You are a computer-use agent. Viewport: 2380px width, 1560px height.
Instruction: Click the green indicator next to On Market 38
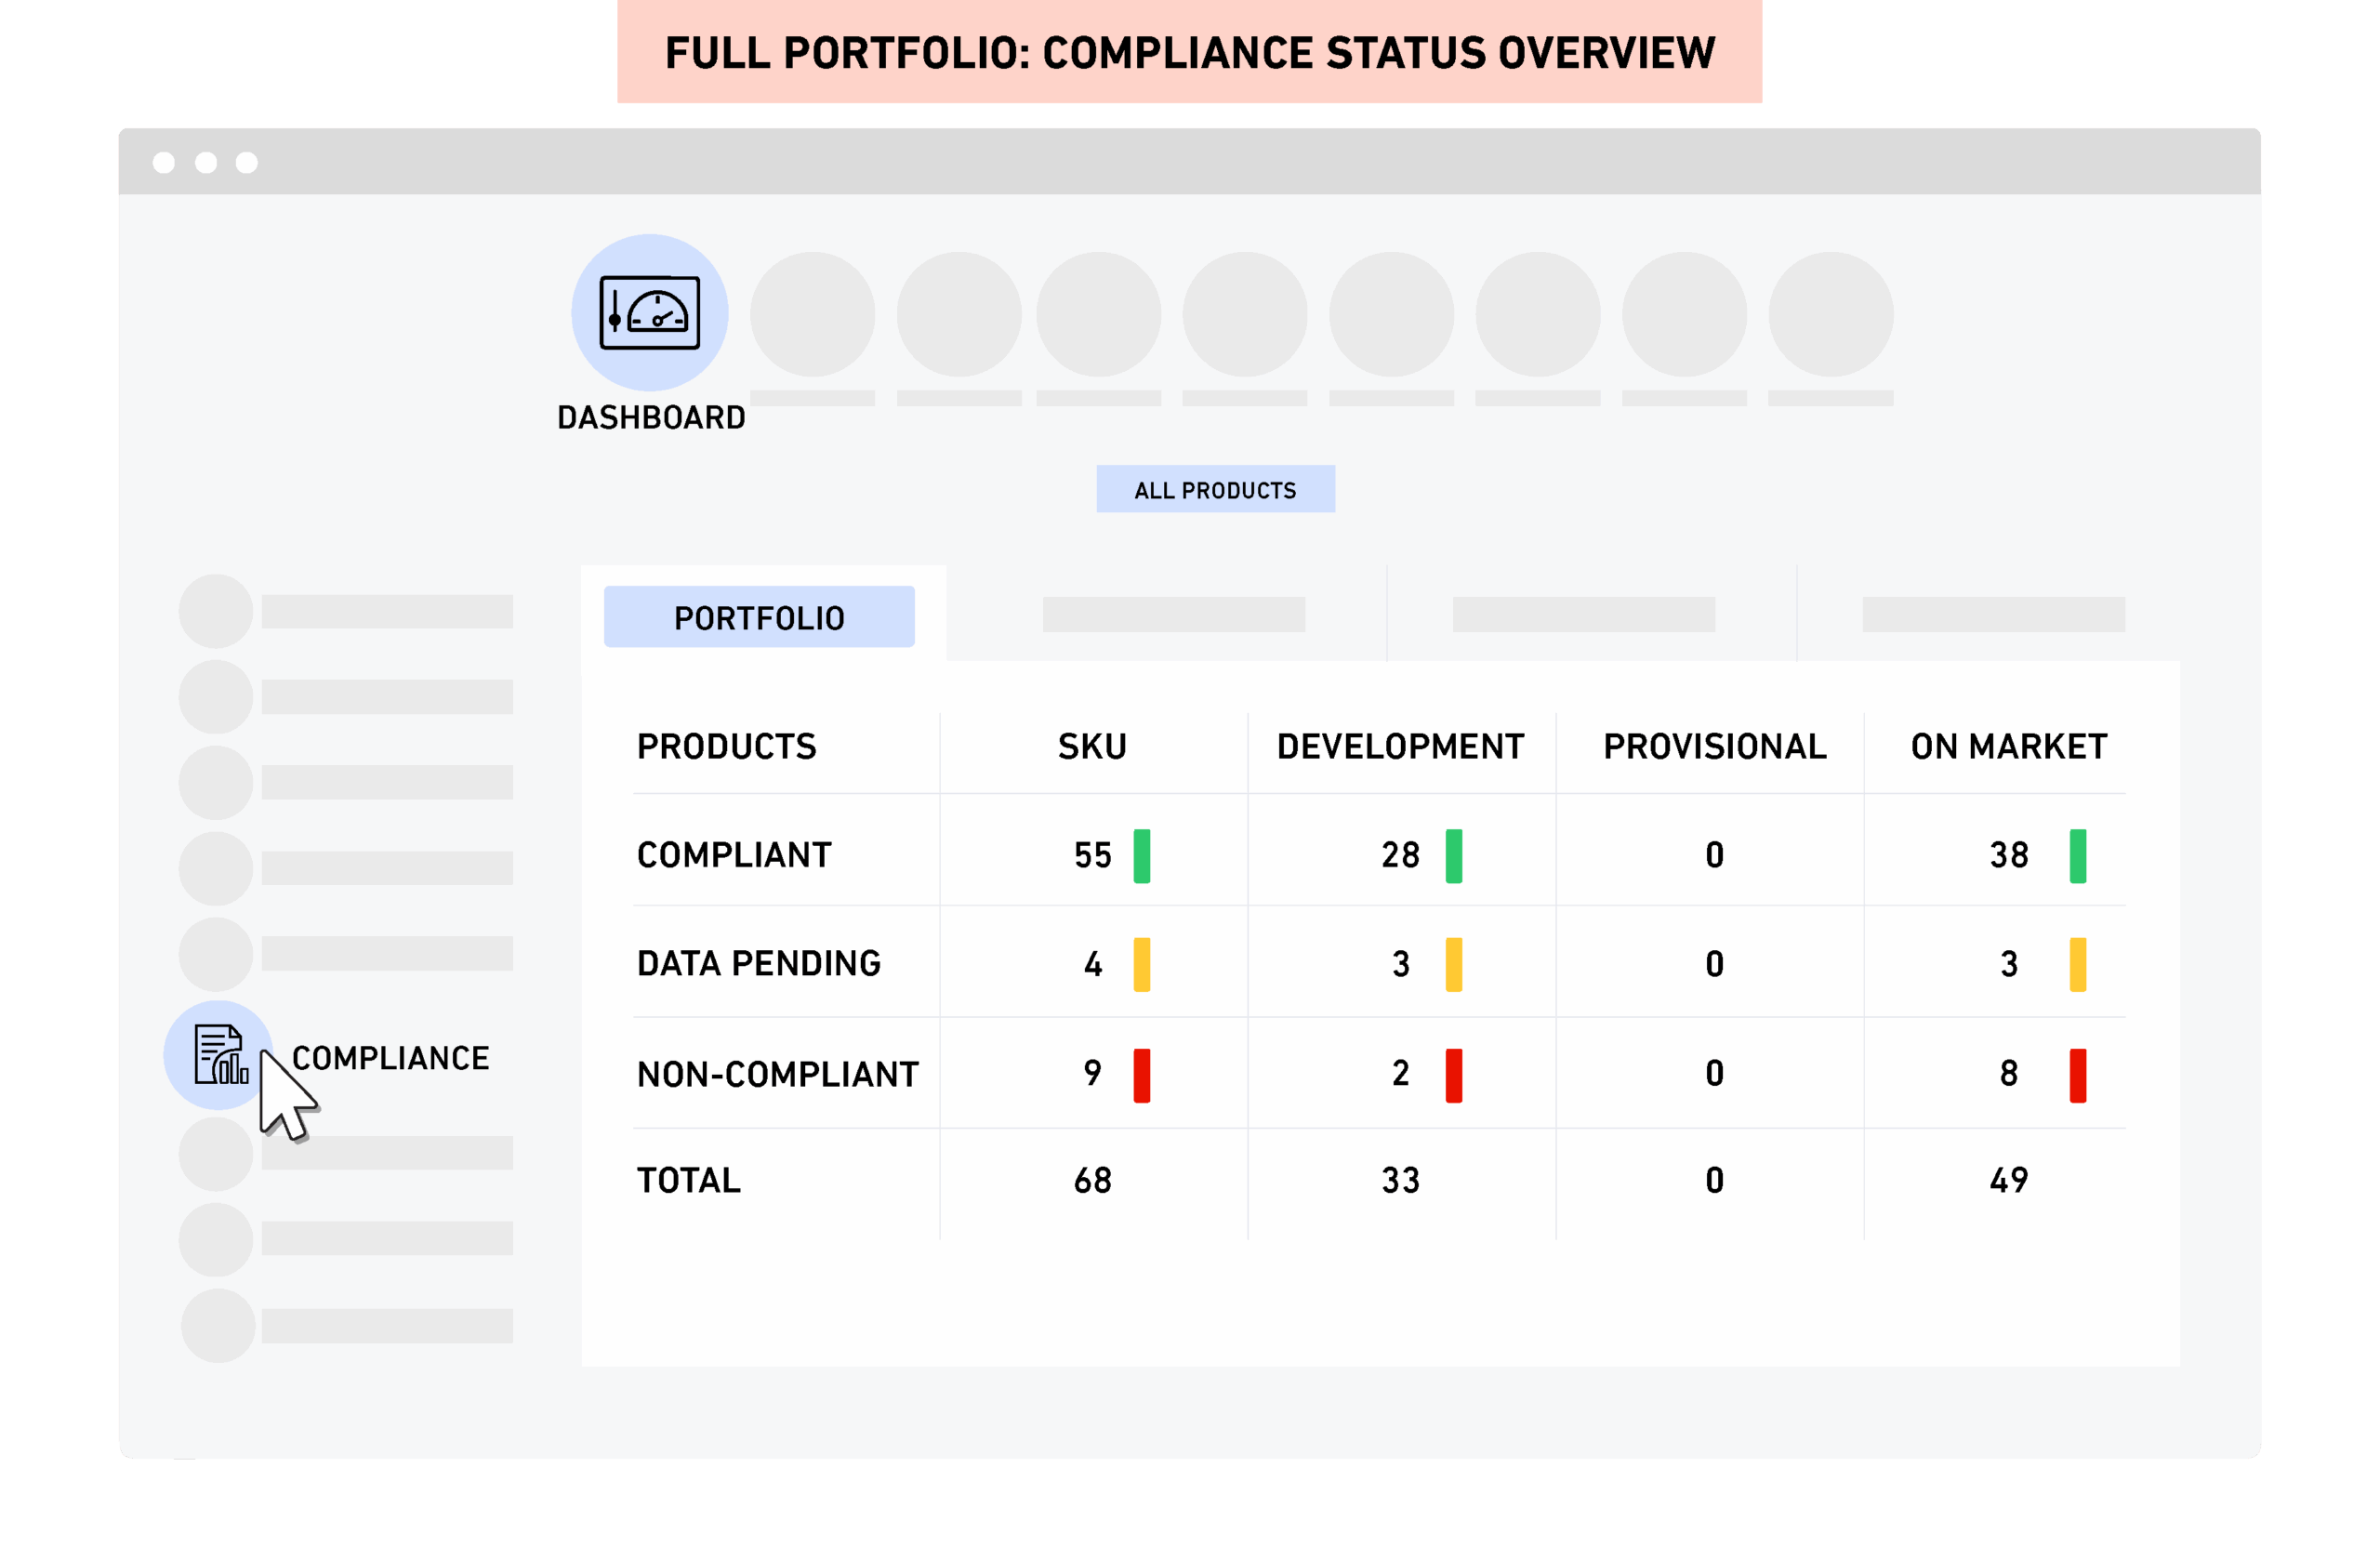point(2077,856)
